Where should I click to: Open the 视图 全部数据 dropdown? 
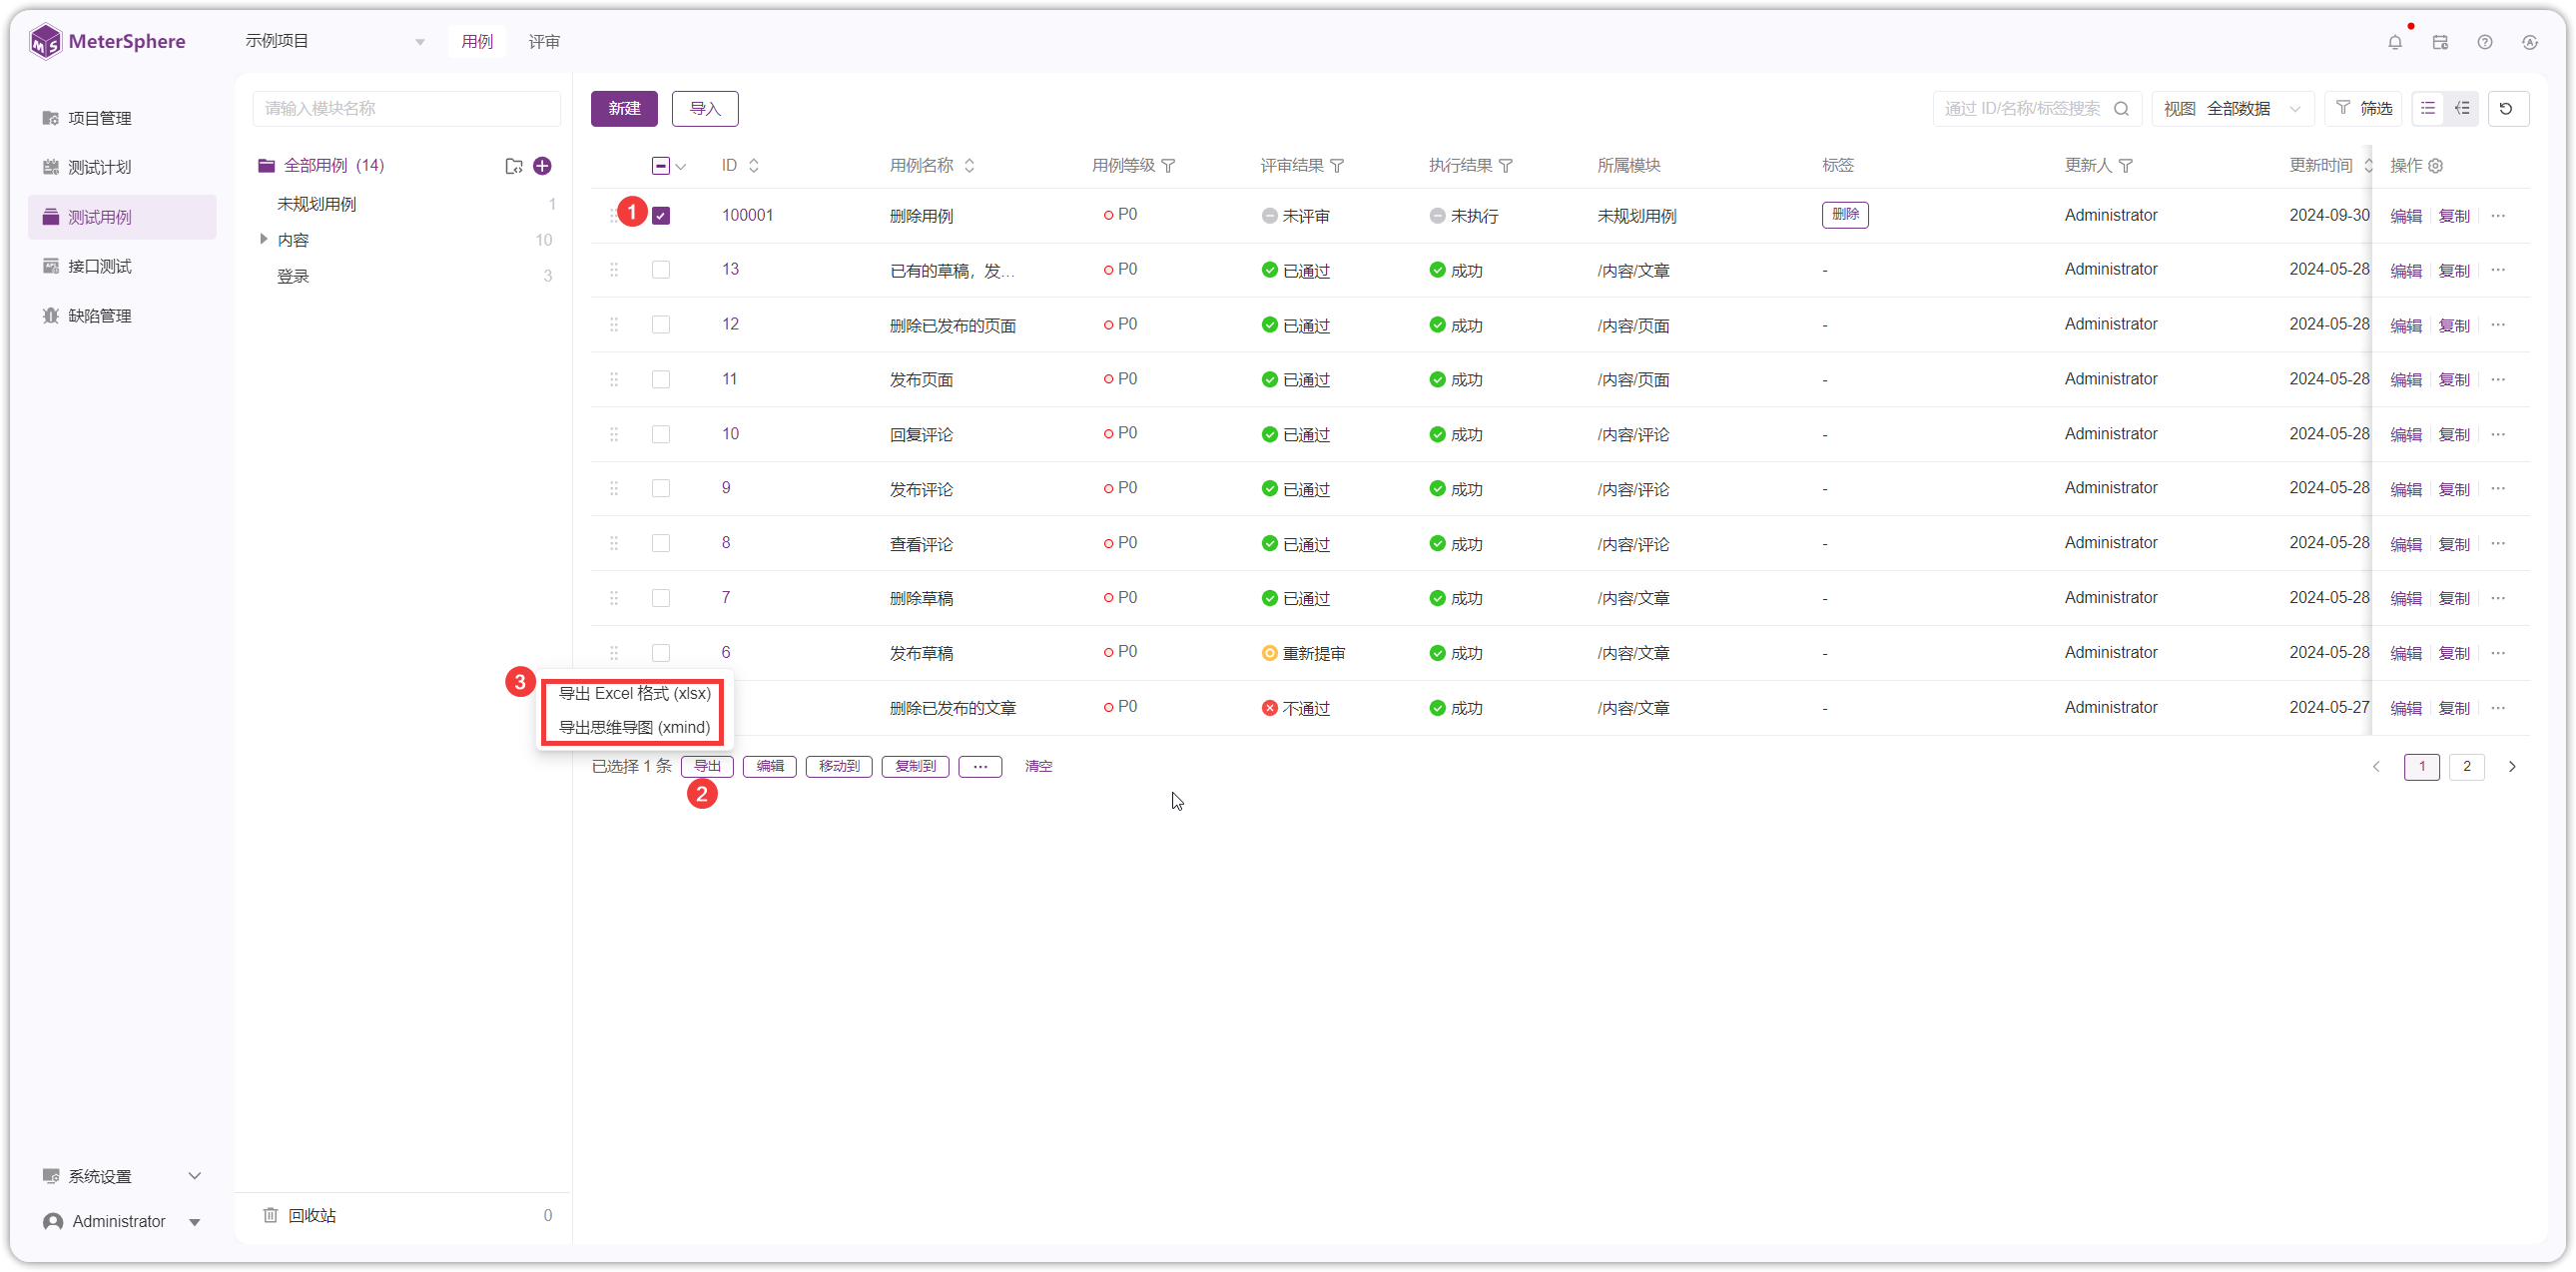(x=2232, y=108)
